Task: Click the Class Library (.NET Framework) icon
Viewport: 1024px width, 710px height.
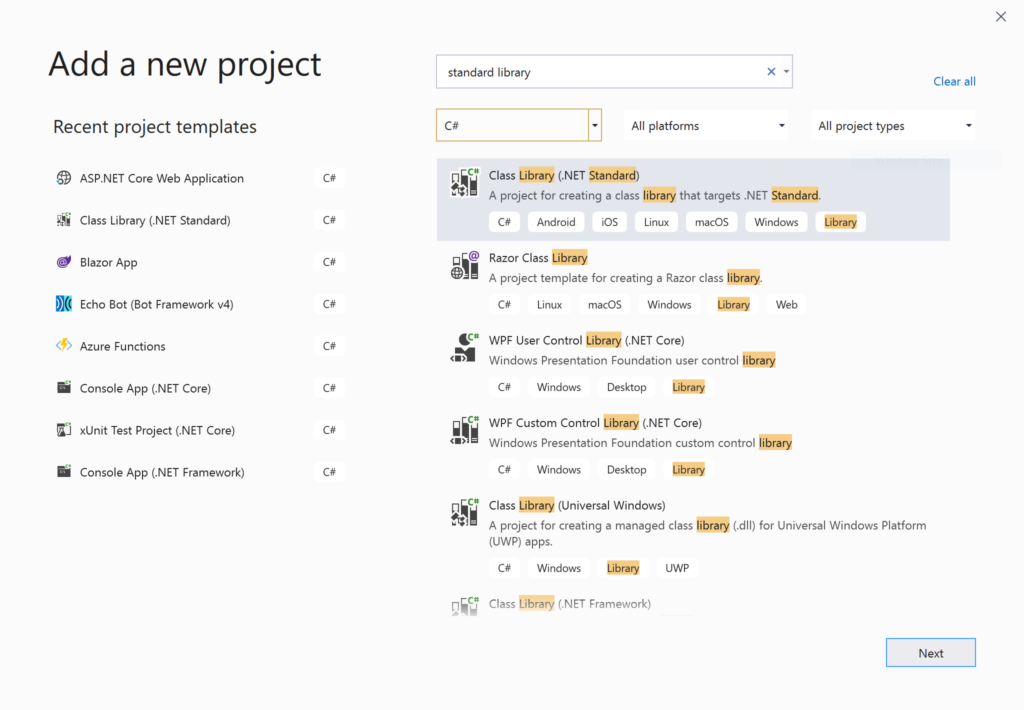Action: point(464,605)
